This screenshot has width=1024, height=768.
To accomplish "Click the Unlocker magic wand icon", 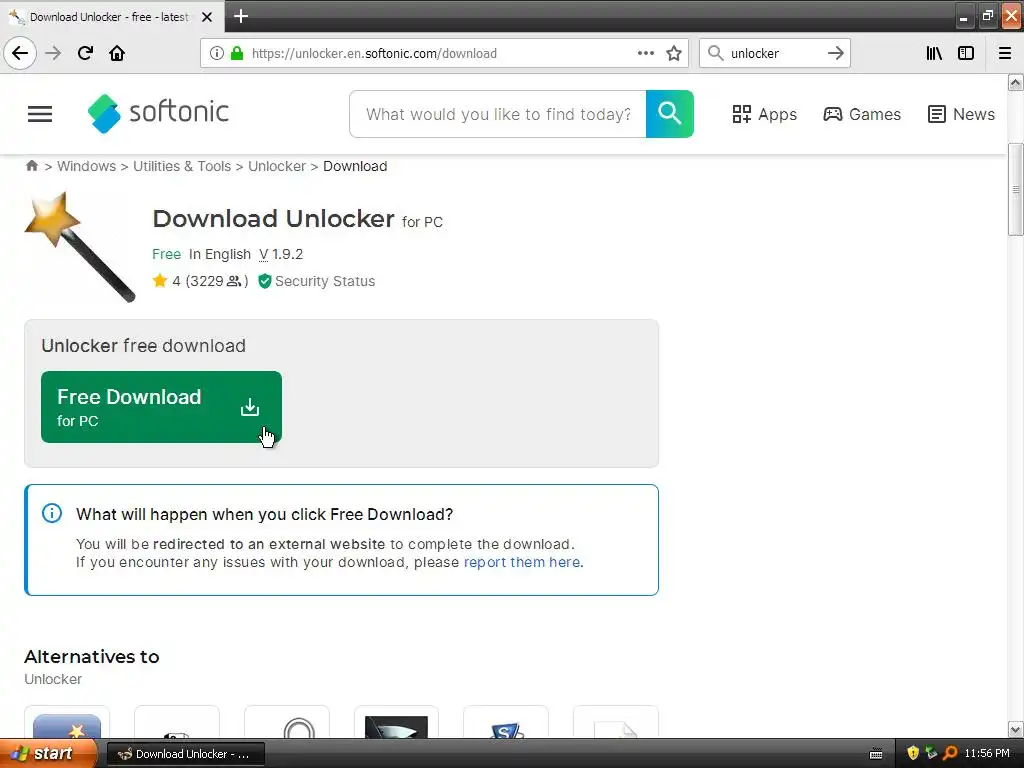I will point(80,247).
